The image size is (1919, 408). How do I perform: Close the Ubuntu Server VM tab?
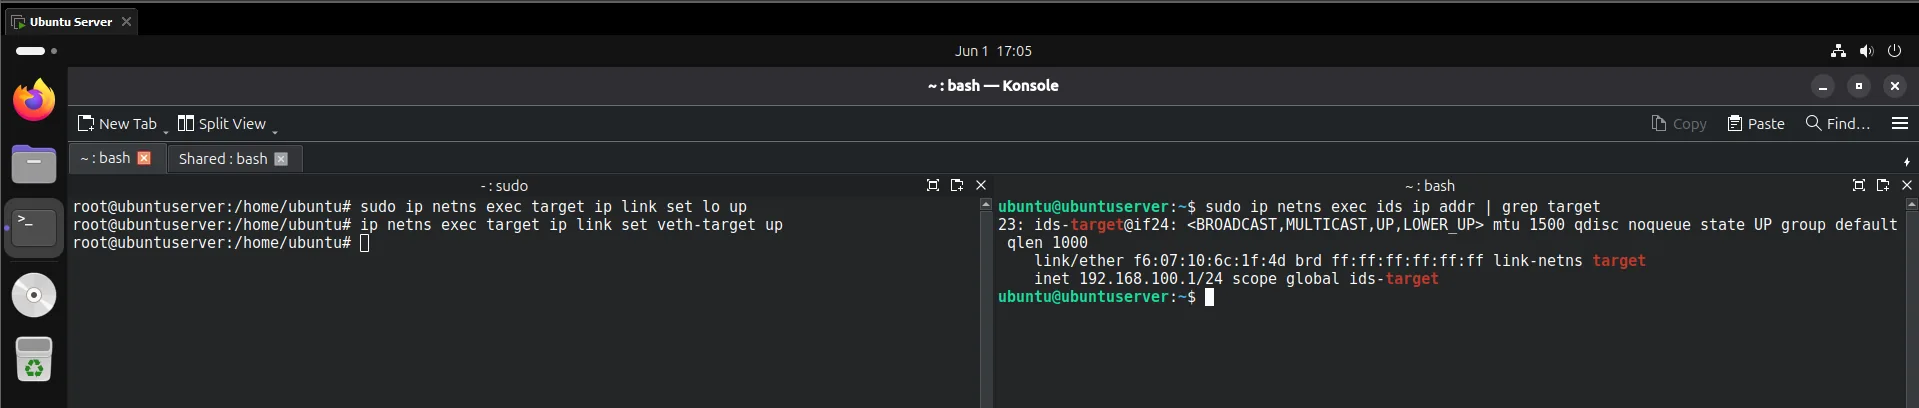pos(126,21)
